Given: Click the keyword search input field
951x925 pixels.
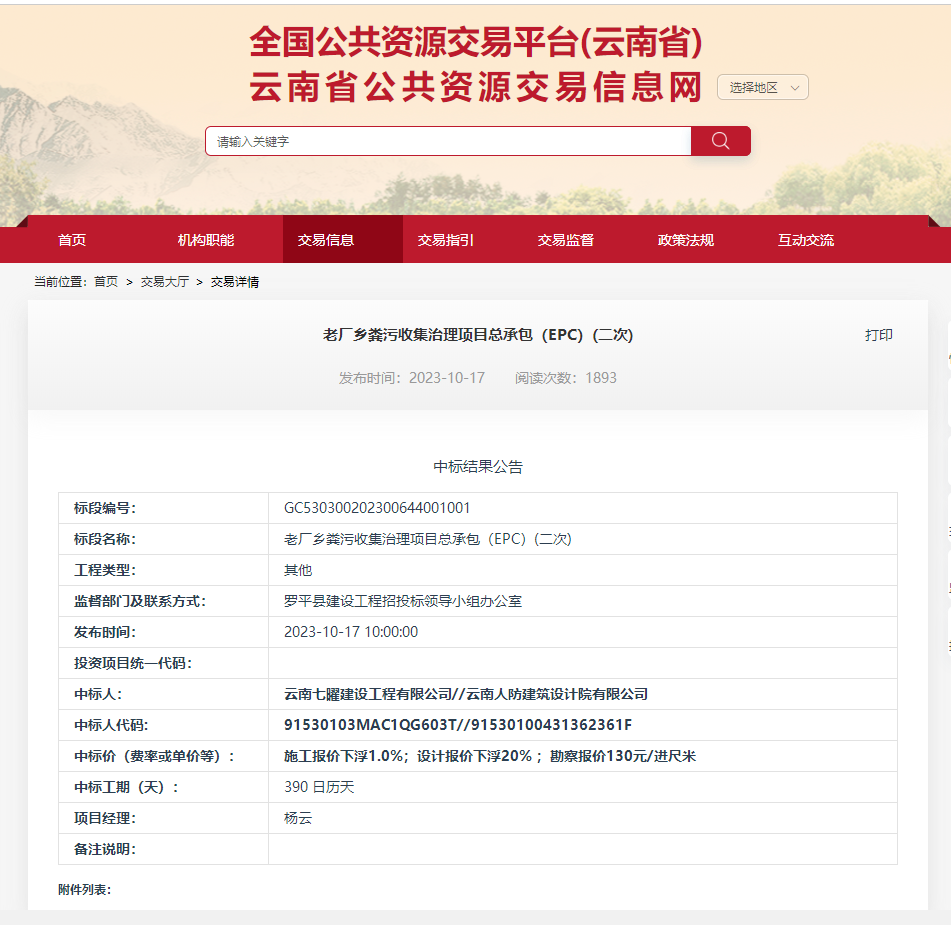Looking at the screenshot, I should pos(448,142).
